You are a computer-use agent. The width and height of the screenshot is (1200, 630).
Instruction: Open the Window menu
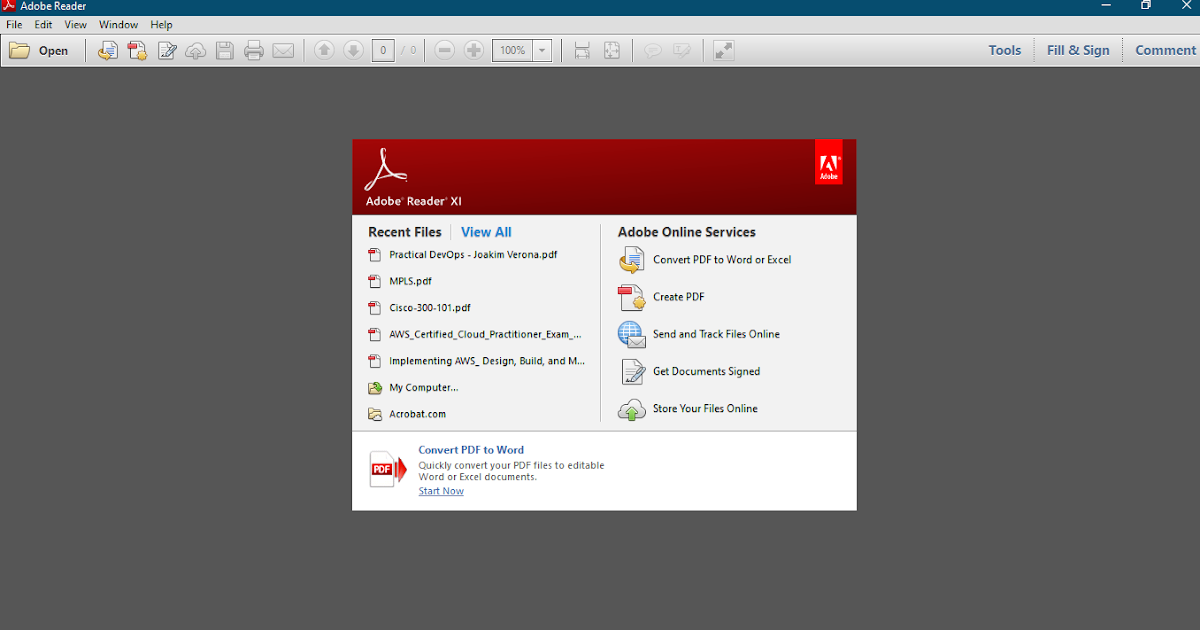click(118, 24)
